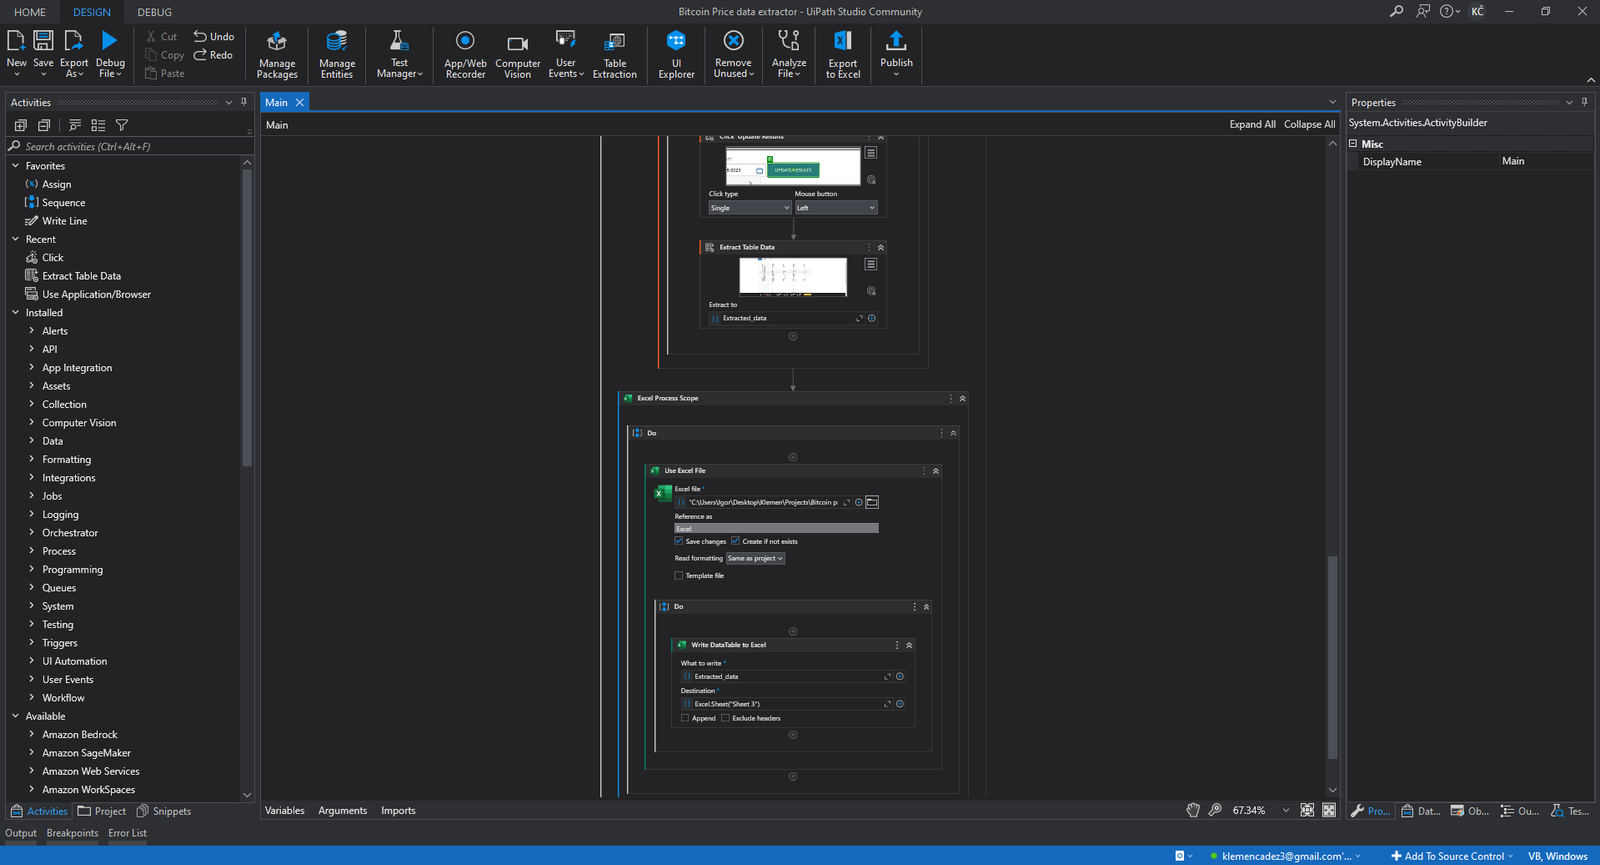Tick the Exclude headers checkbox
Viewport: 1600px width, 865px height.
pos(725,718)
